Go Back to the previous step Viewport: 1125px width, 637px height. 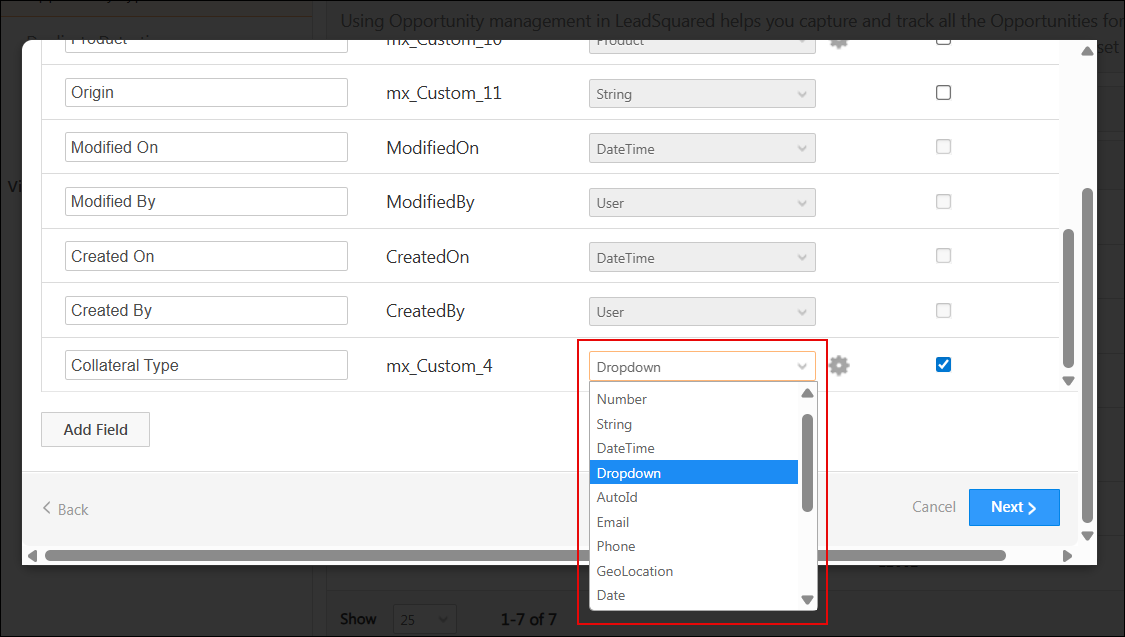tap(65, 509)
